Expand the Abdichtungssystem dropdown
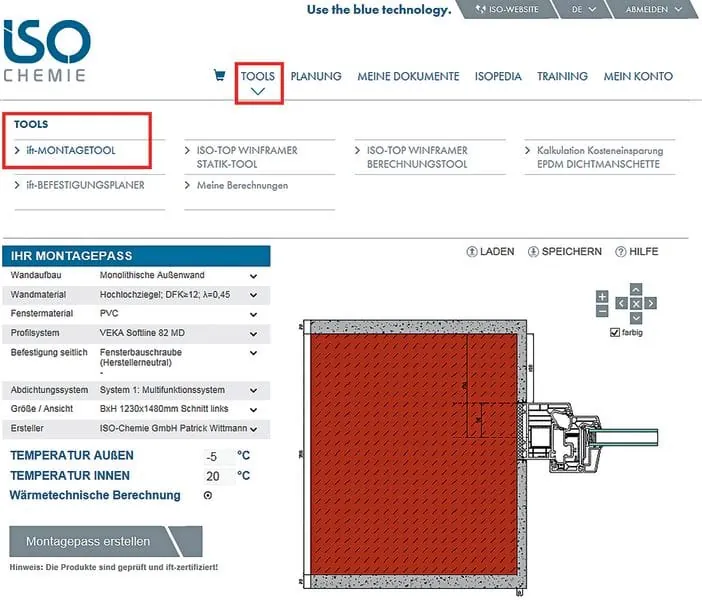Screen dimensions: 702x600 [x=253, y=390]
